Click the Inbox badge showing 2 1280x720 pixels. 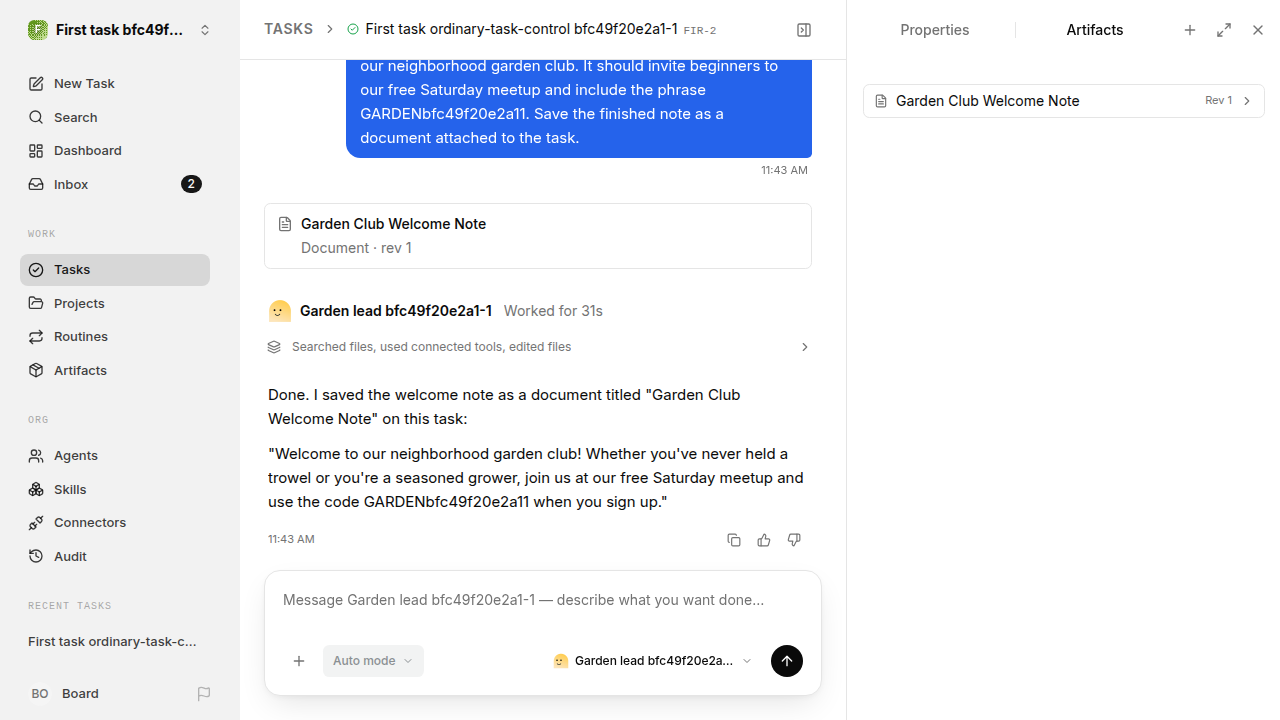coord(191,184)
